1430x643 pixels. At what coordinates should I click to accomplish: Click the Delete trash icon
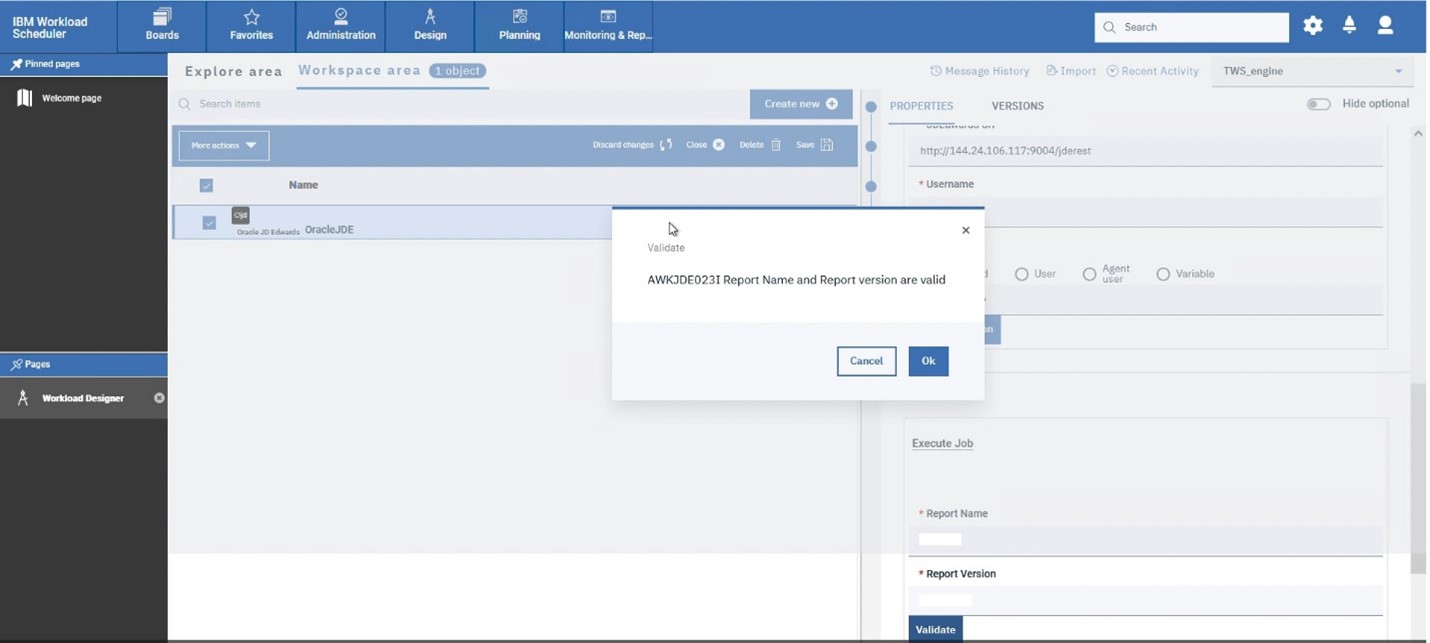click(774, 145)
